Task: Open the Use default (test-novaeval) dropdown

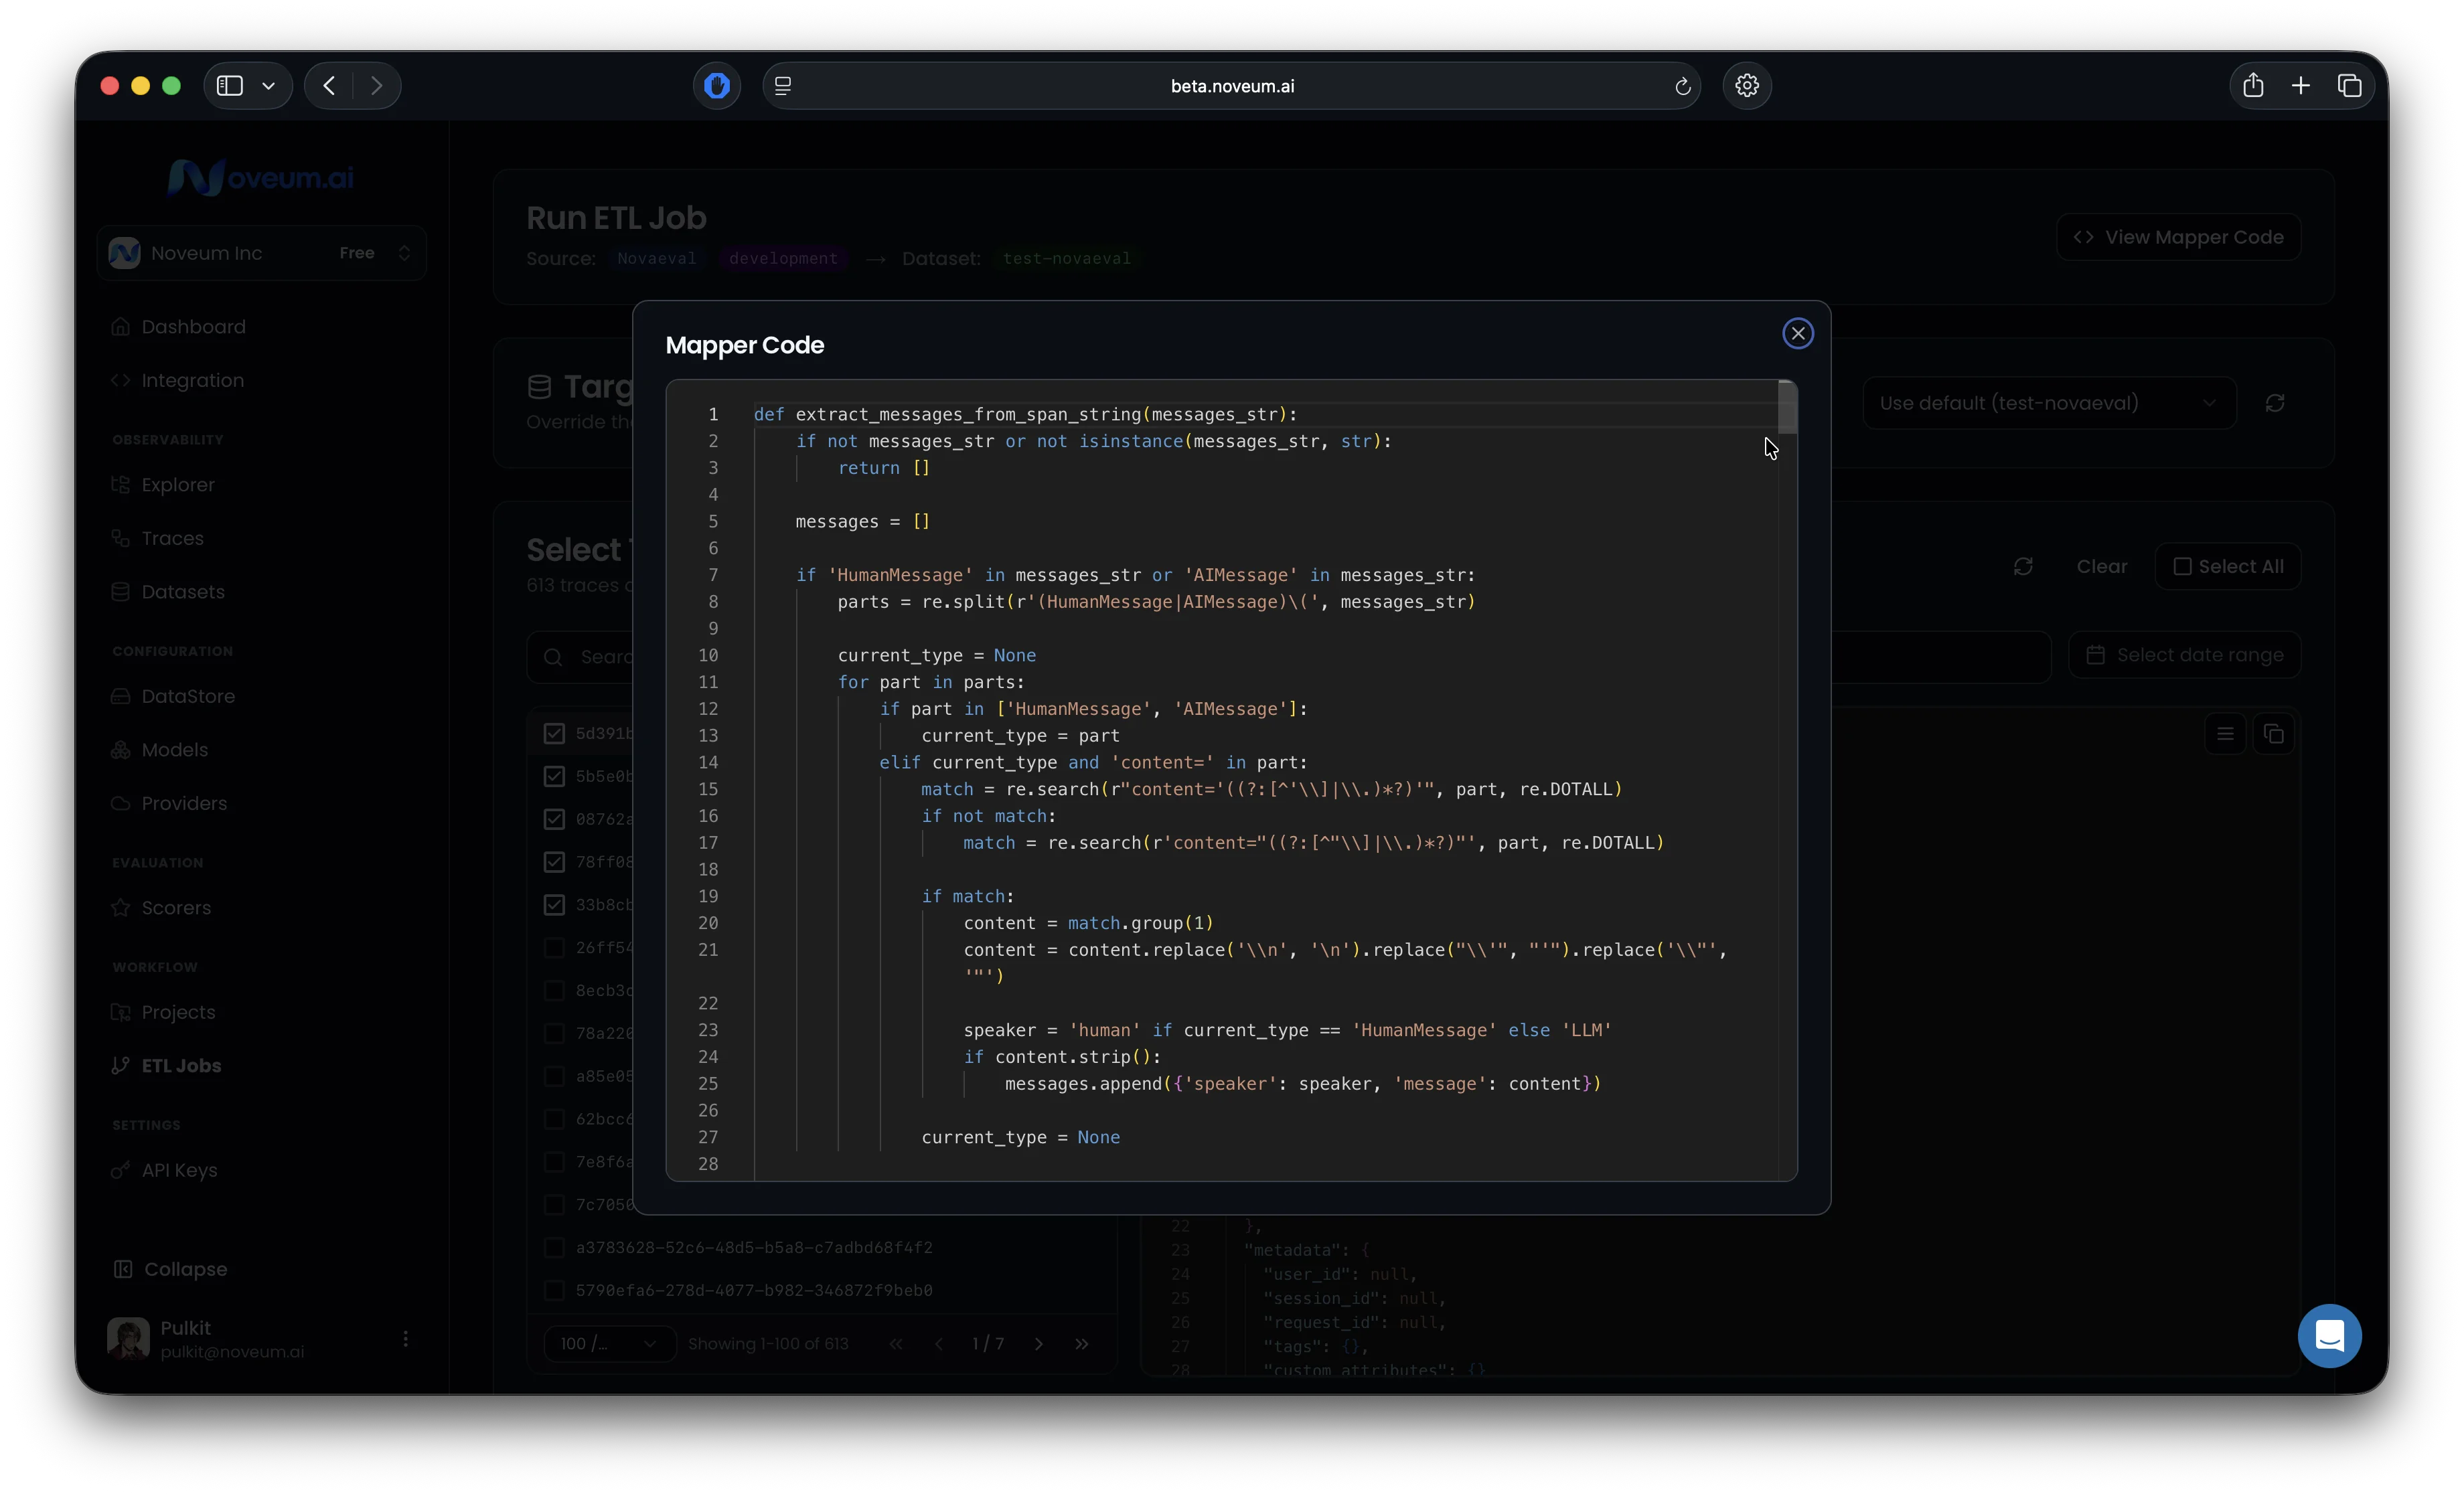Action: 2047,403
